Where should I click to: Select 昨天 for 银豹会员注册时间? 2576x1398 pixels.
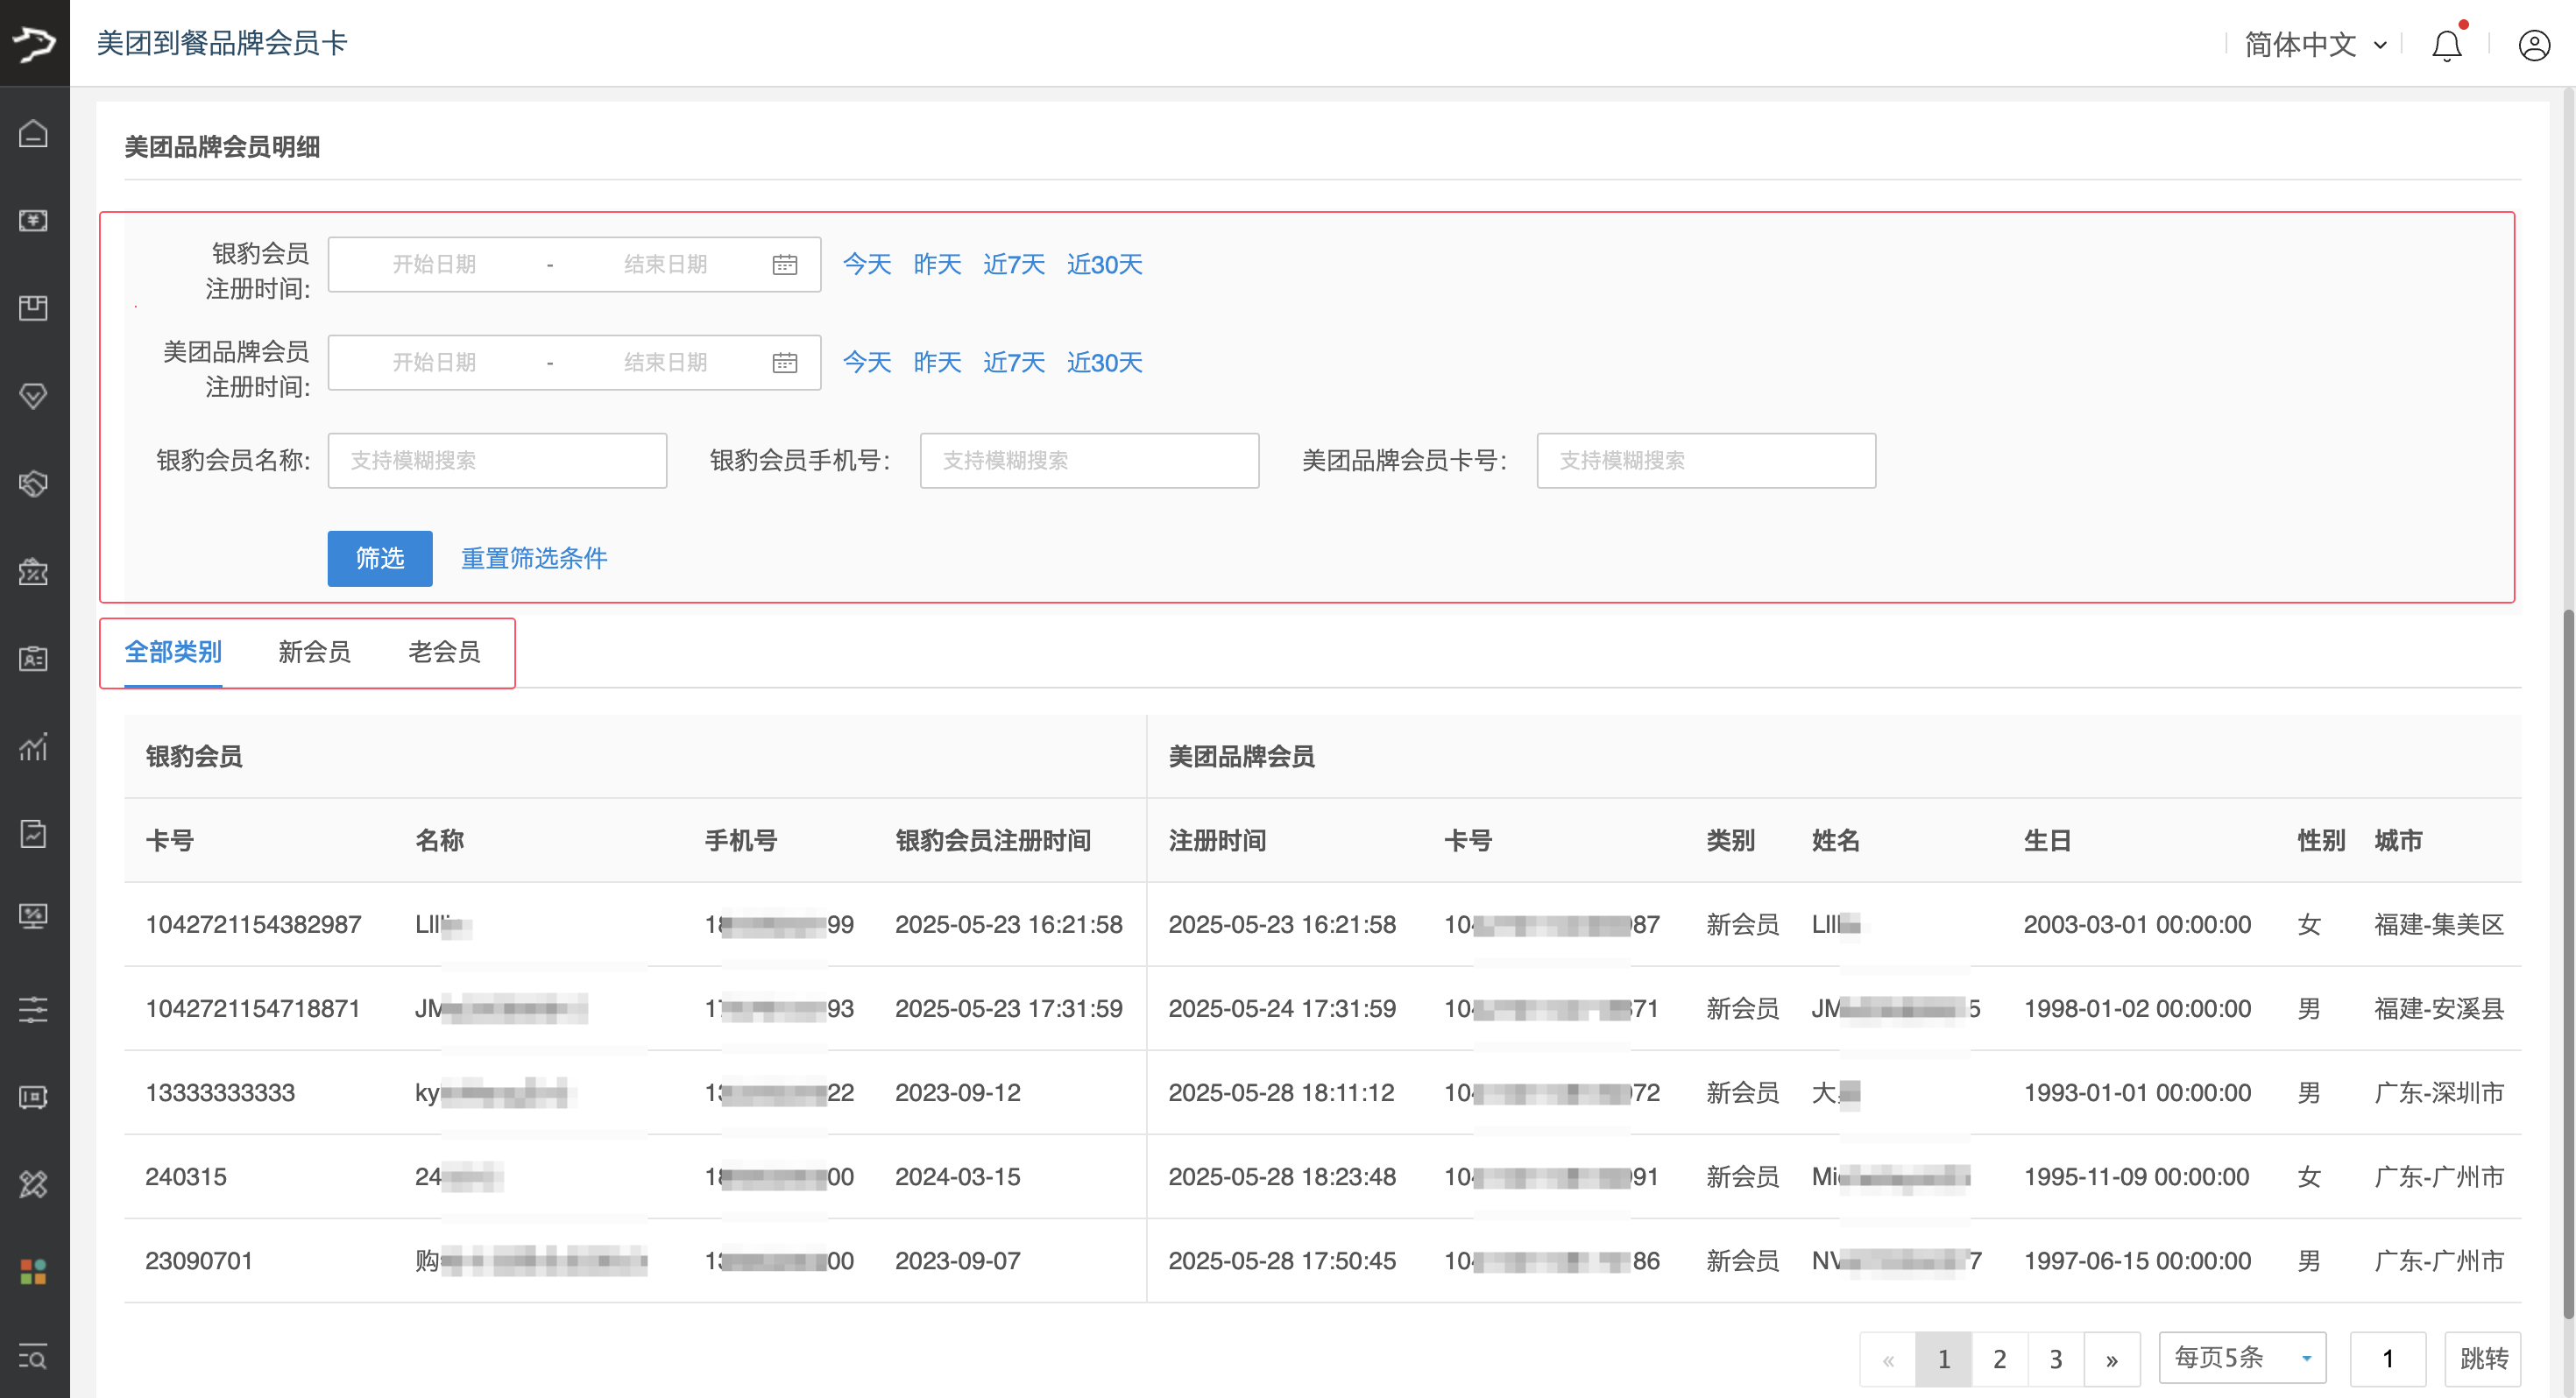tap(937, 264)
